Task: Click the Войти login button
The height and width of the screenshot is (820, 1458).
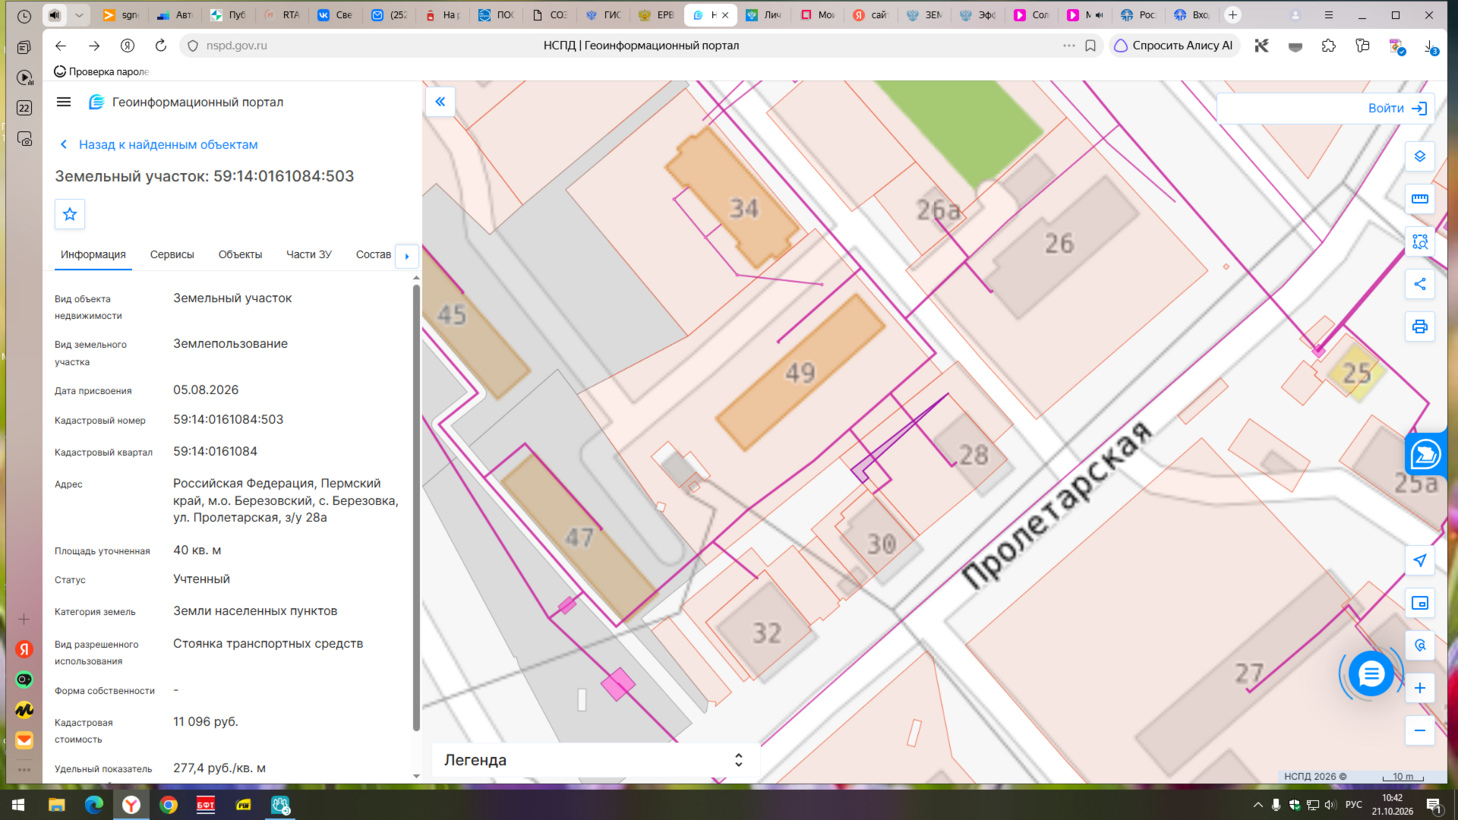Action: tap(1397, 108)
